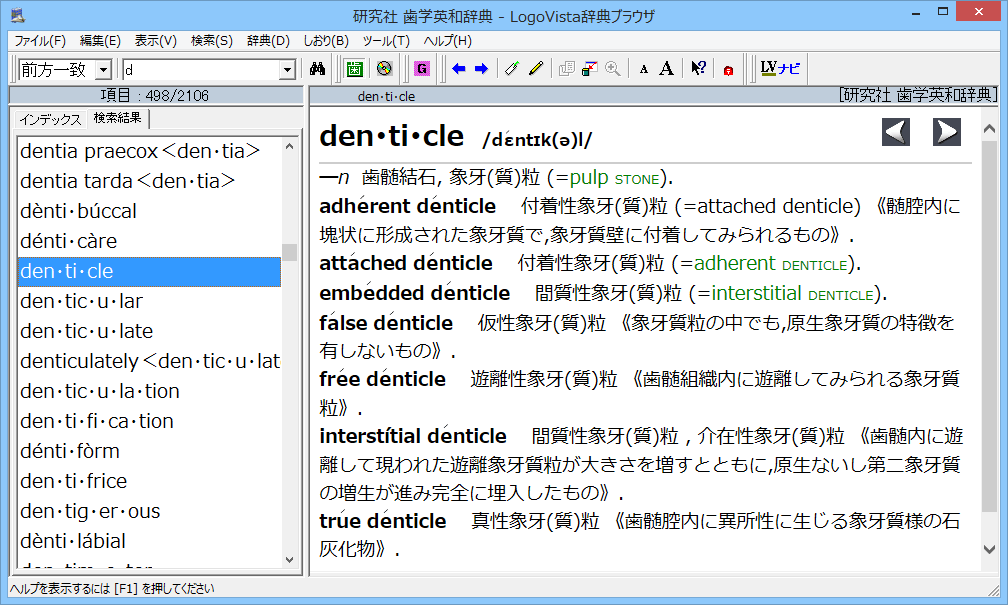Click the CD disc toolbar icon
Image resolution: width=1008 pixels, height=605 pixels.
point(384,69)
